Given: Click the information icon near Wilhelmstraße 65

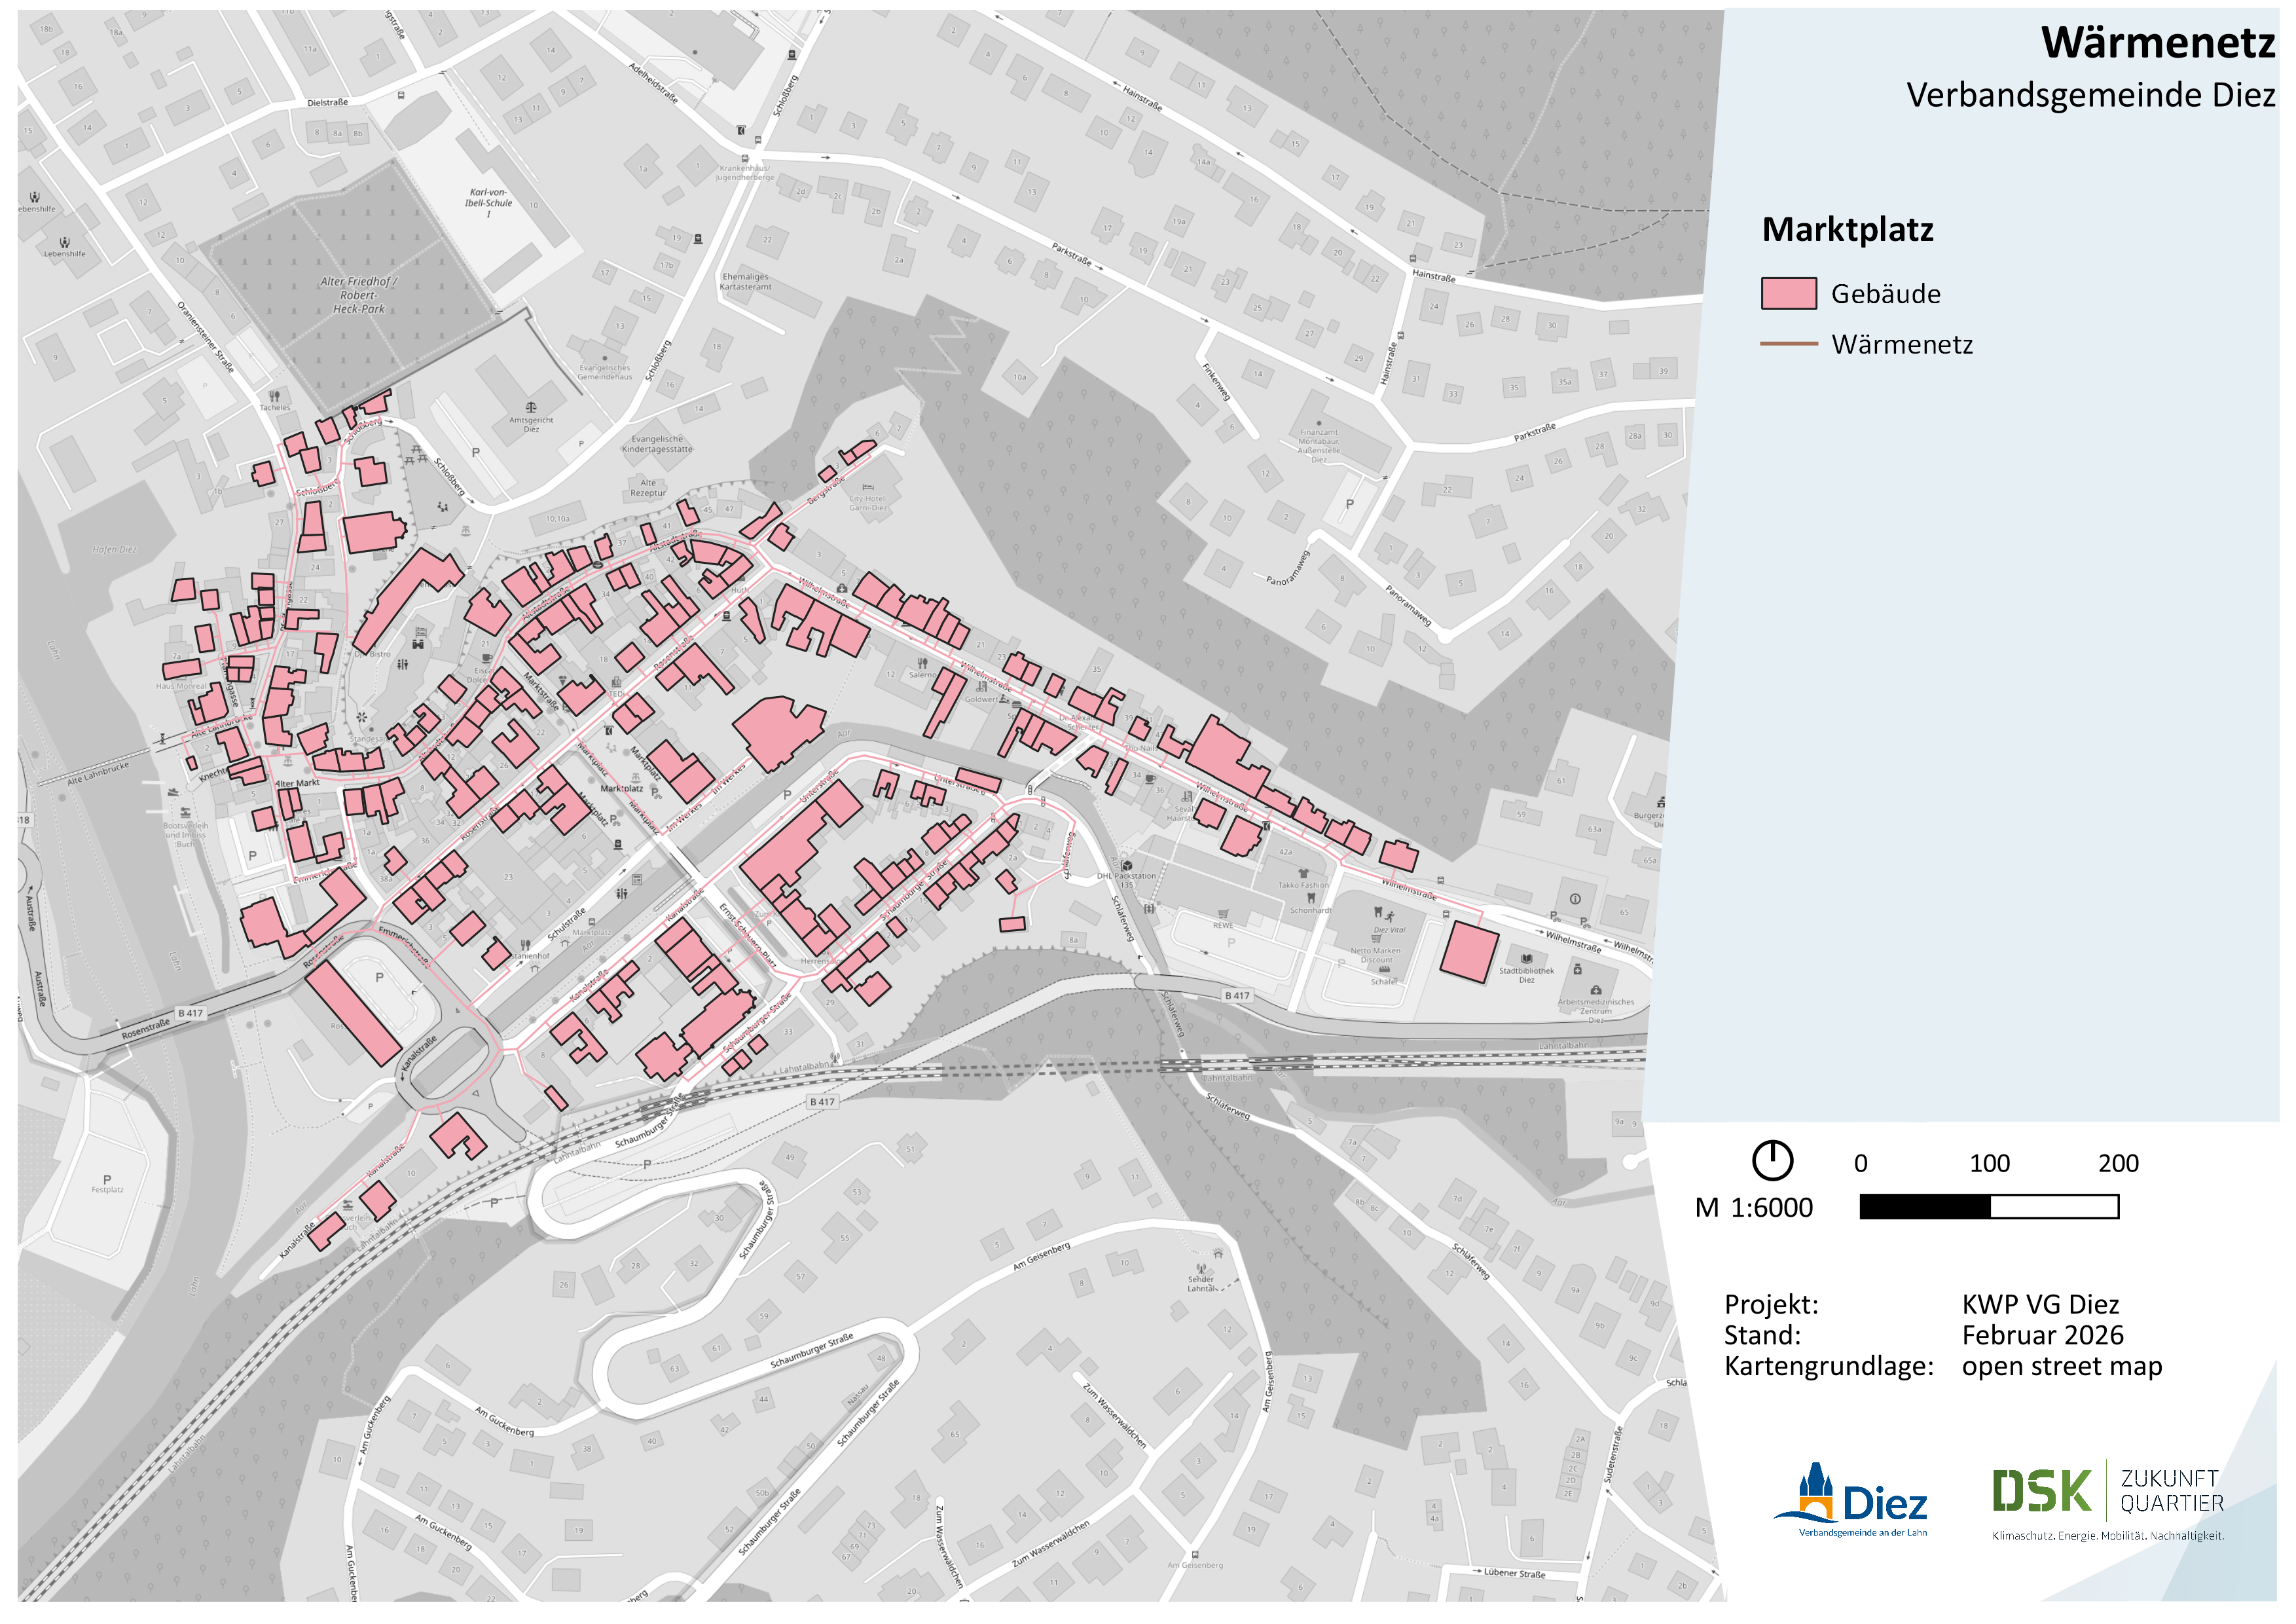Looking at the screenshot, I should pyautogui.click(x=1575, y=899).
